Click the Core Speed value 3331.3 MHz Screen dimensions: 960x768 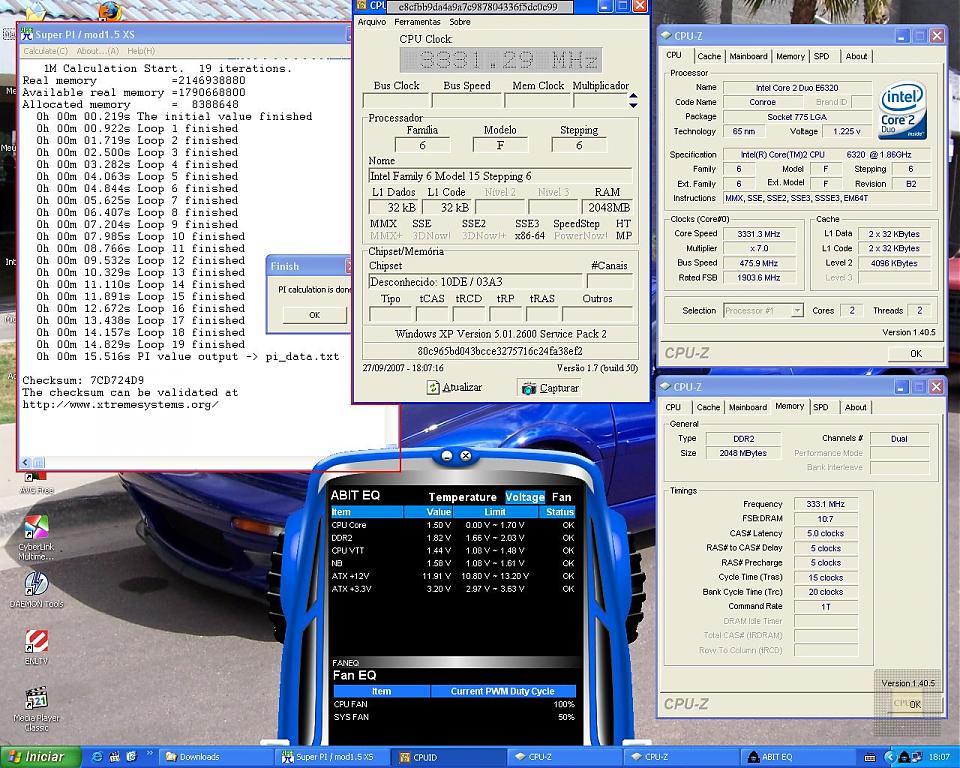(x=759, y=234)
